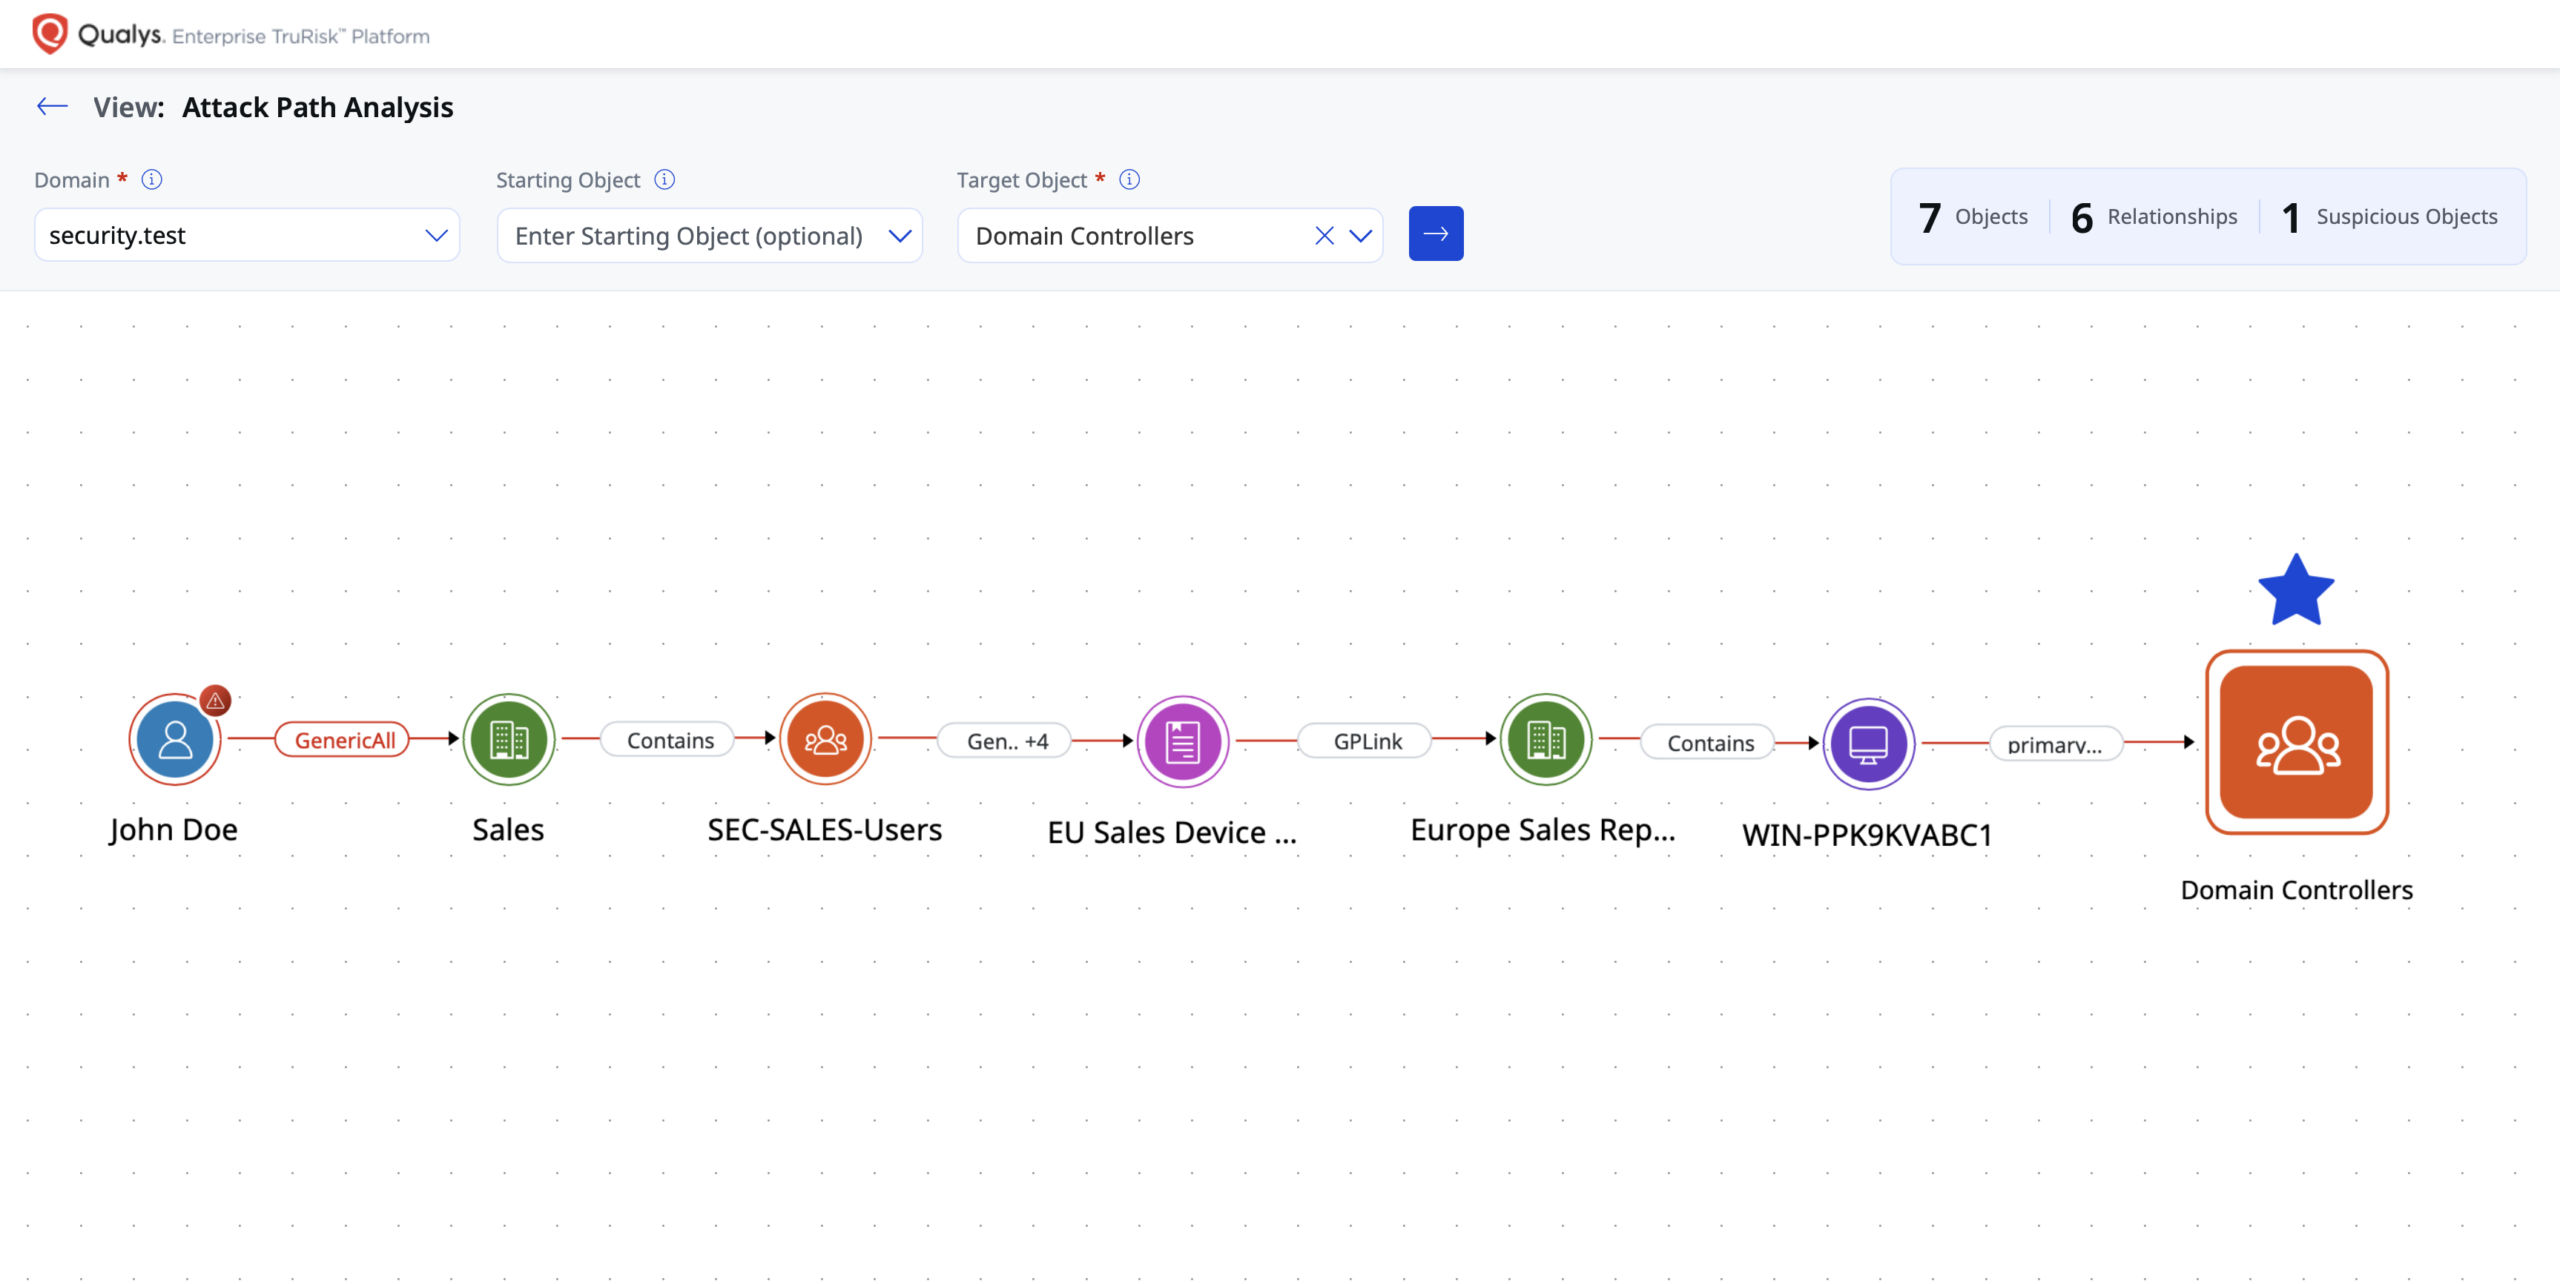Click the WIN-PPK9KVABC1 computer node
2560x1284 pixels.
[x=1868, y=744]
